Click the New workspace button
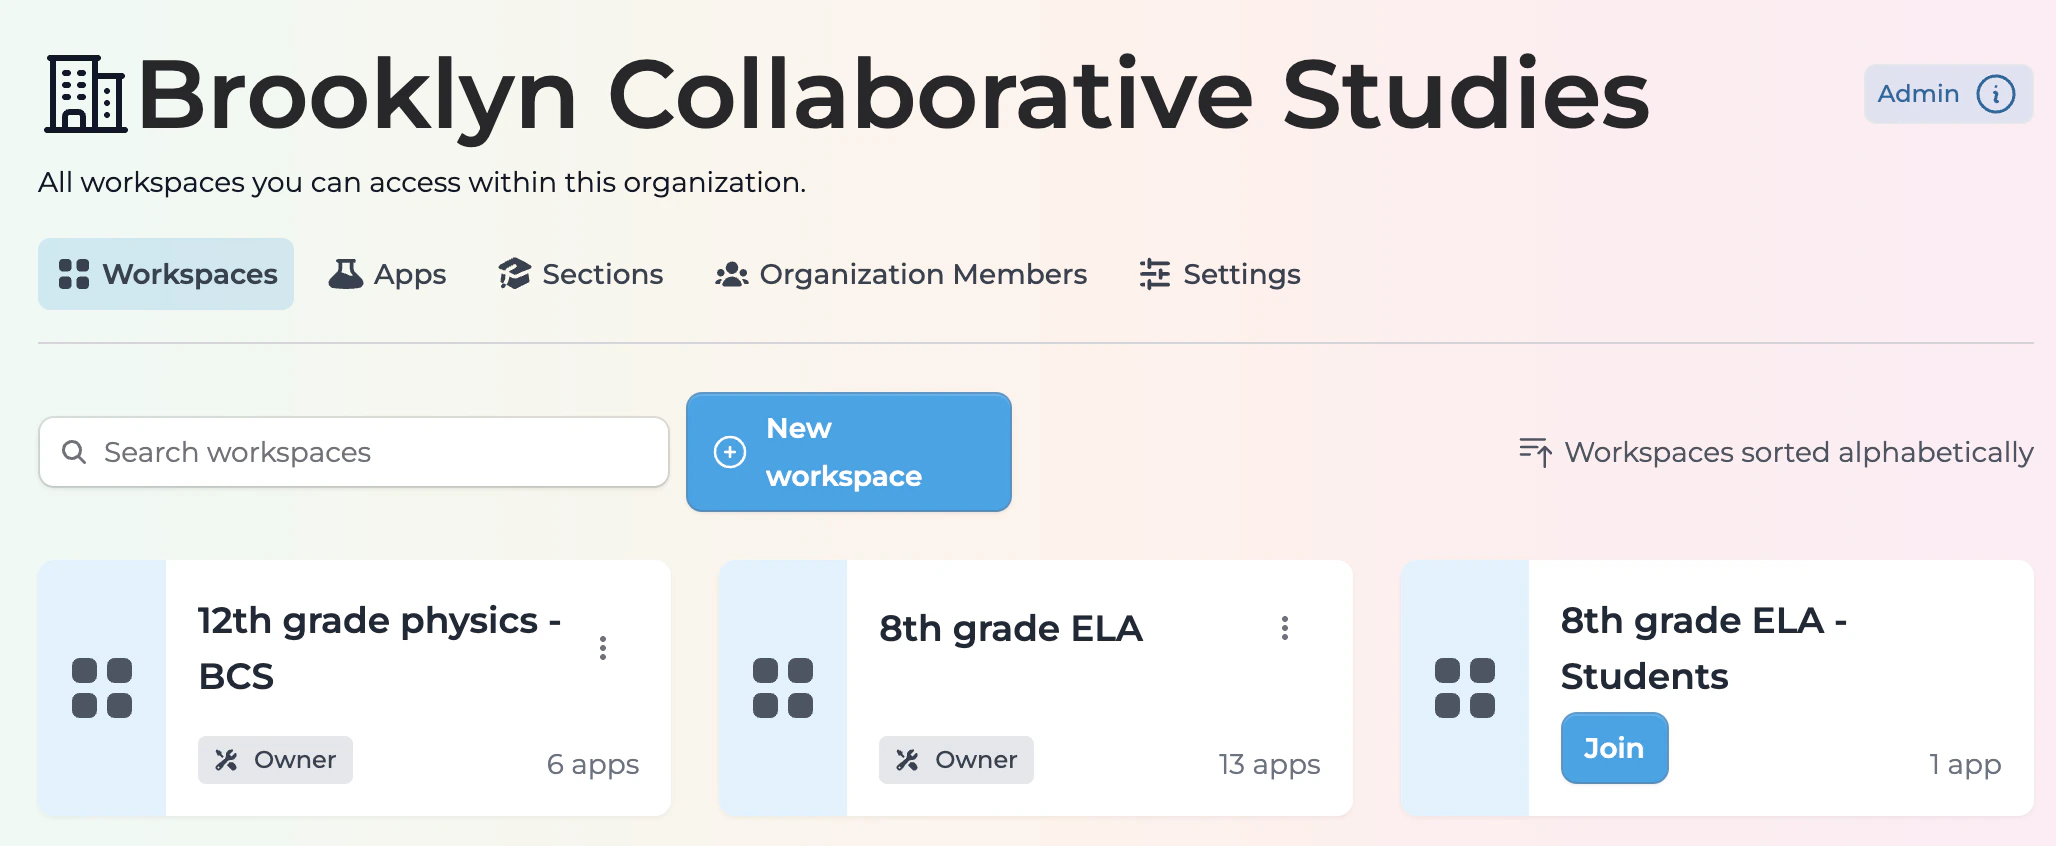Screen dimensions: 2056x846 (848, 452)
